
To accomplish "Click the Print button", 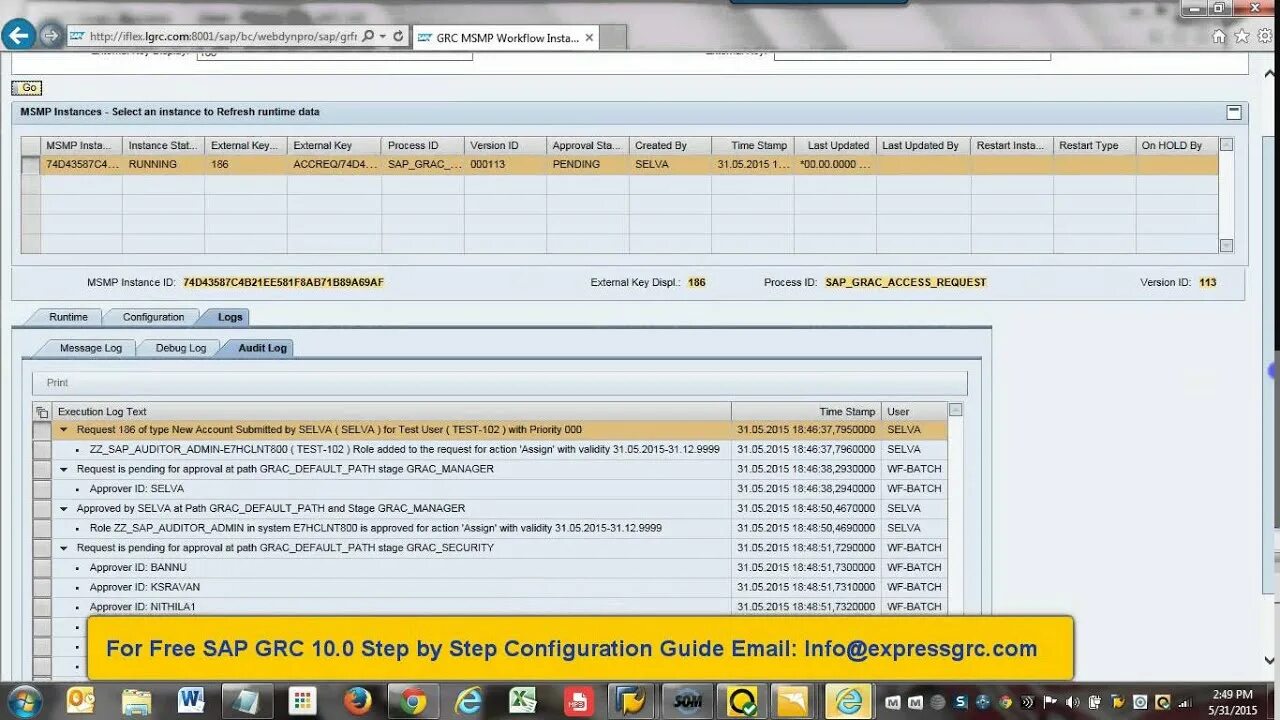I will click(x=58, y=383).
